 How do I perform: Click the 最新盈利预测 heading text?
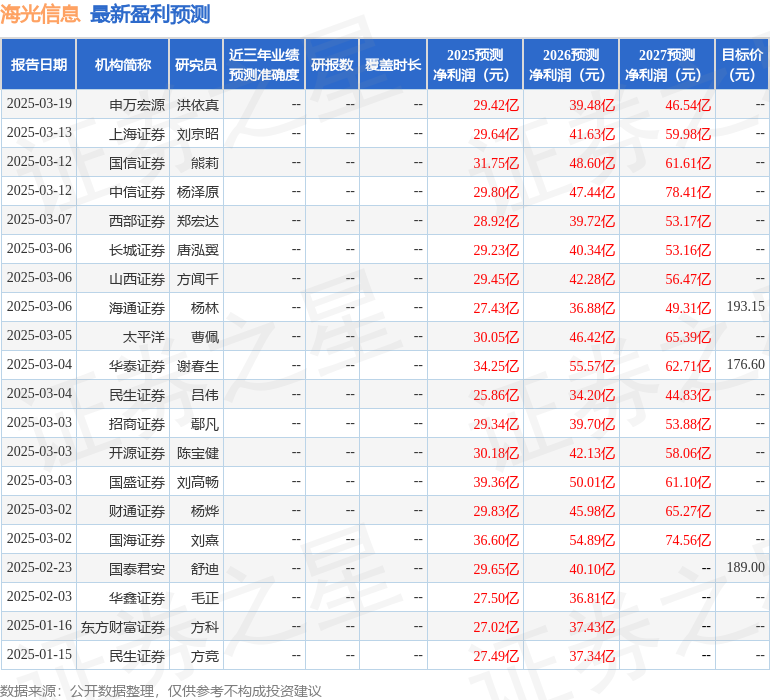pos(150,14)
